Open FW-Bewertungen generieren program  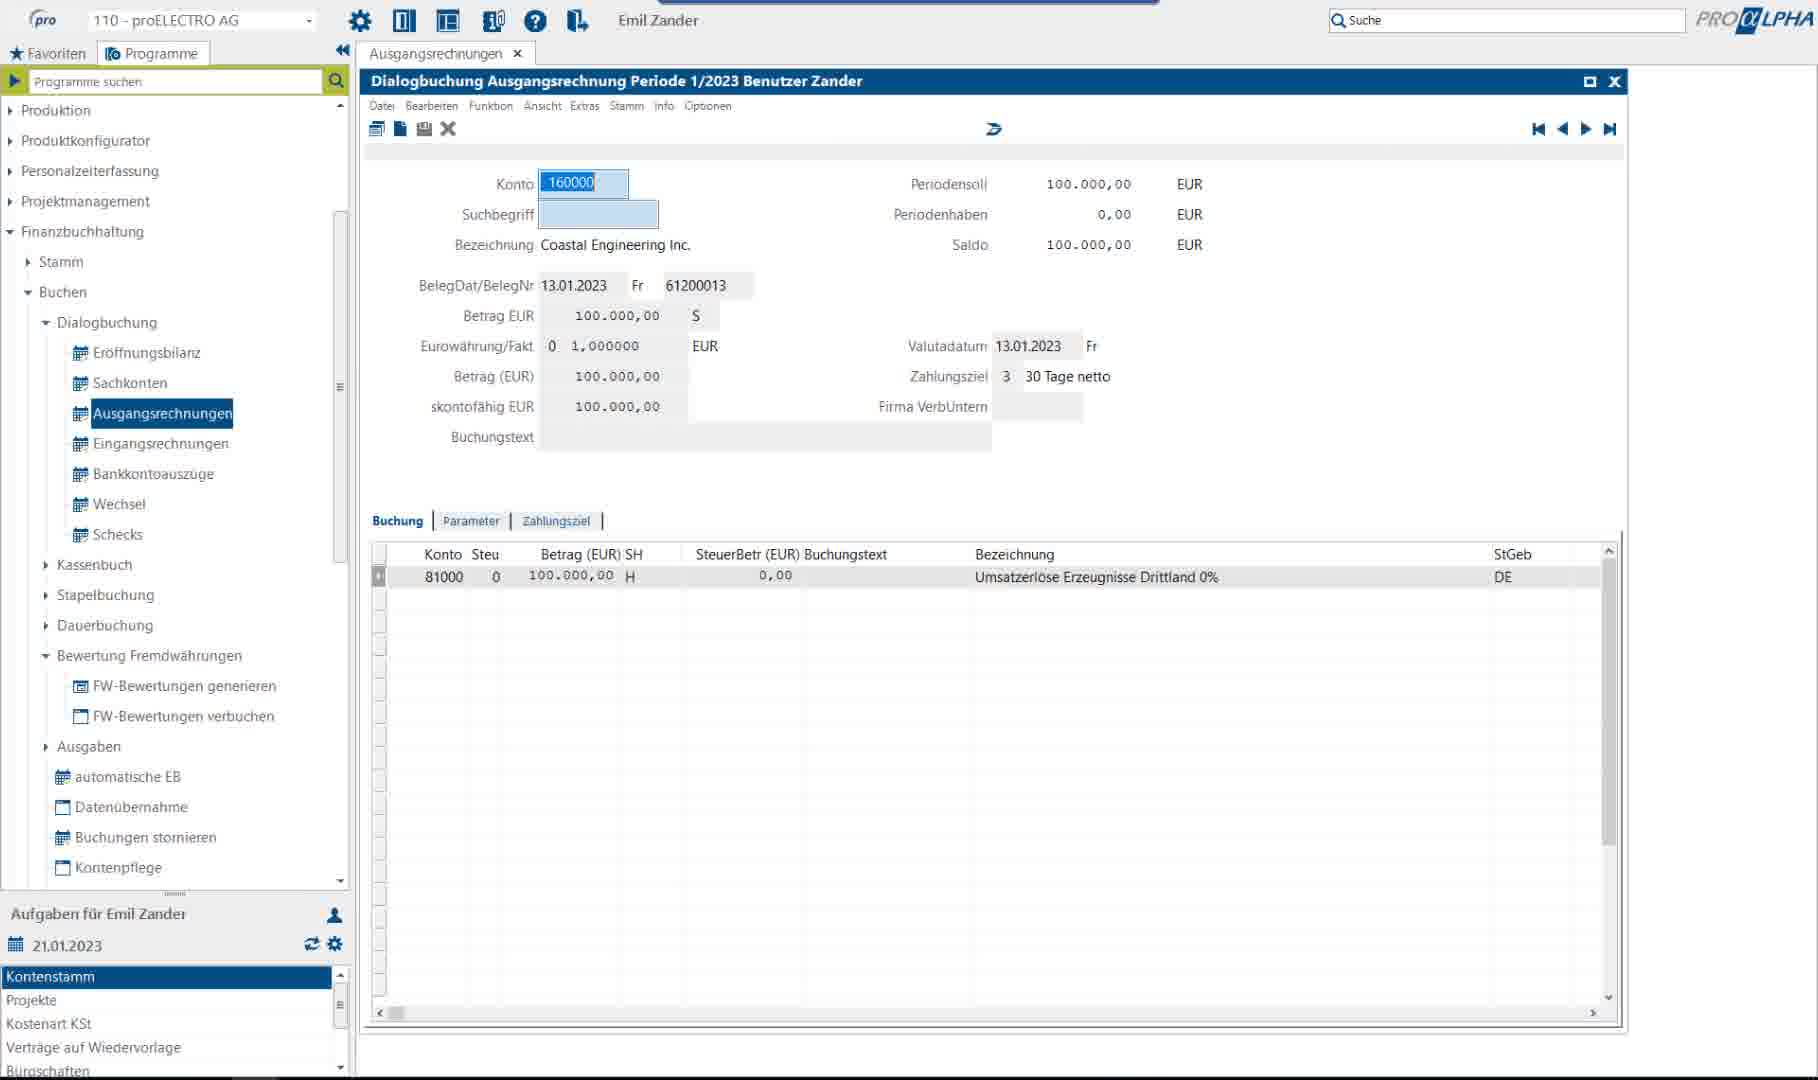(184, 686)
